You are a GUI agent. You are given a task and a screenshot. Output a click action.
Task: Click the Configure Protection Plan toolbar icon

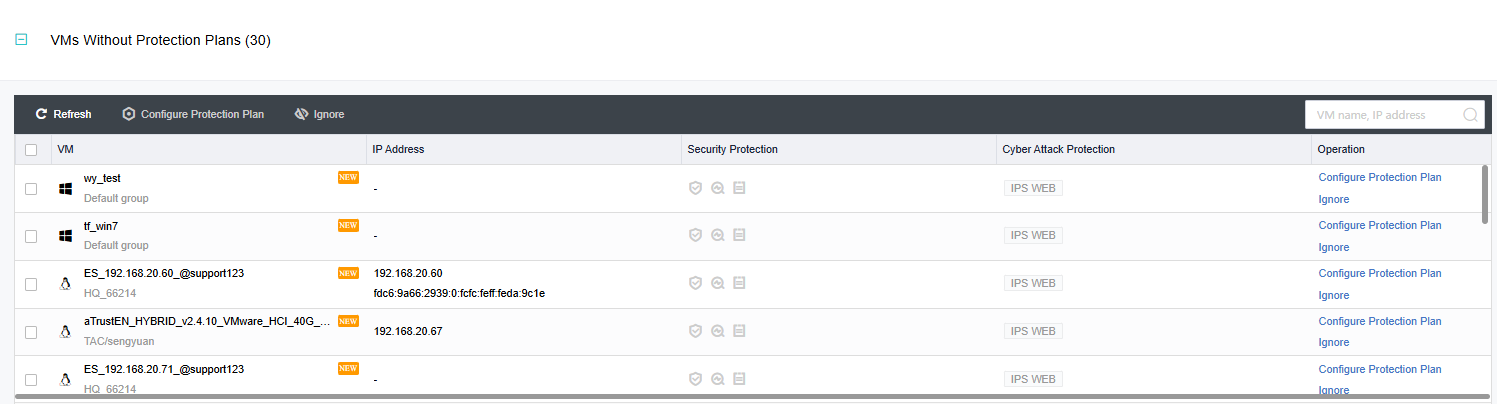[x=129, y=114]
